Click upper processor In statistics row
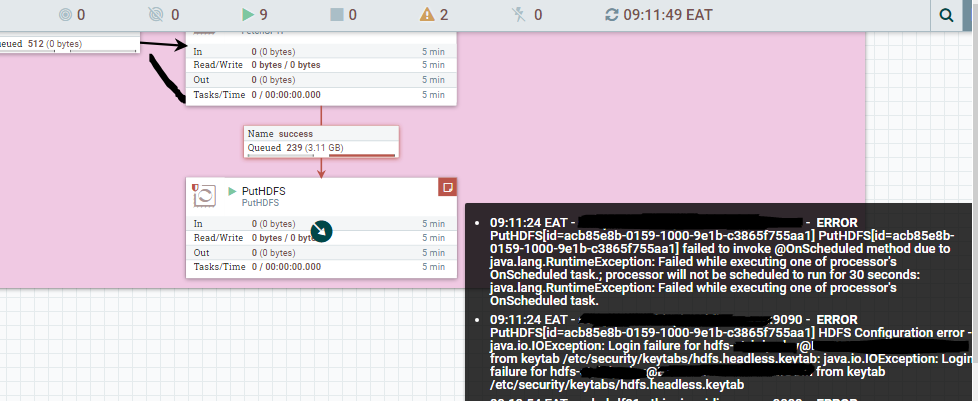Image resolution: width=978 pixels, height=401 pixels. click(321, 51)
